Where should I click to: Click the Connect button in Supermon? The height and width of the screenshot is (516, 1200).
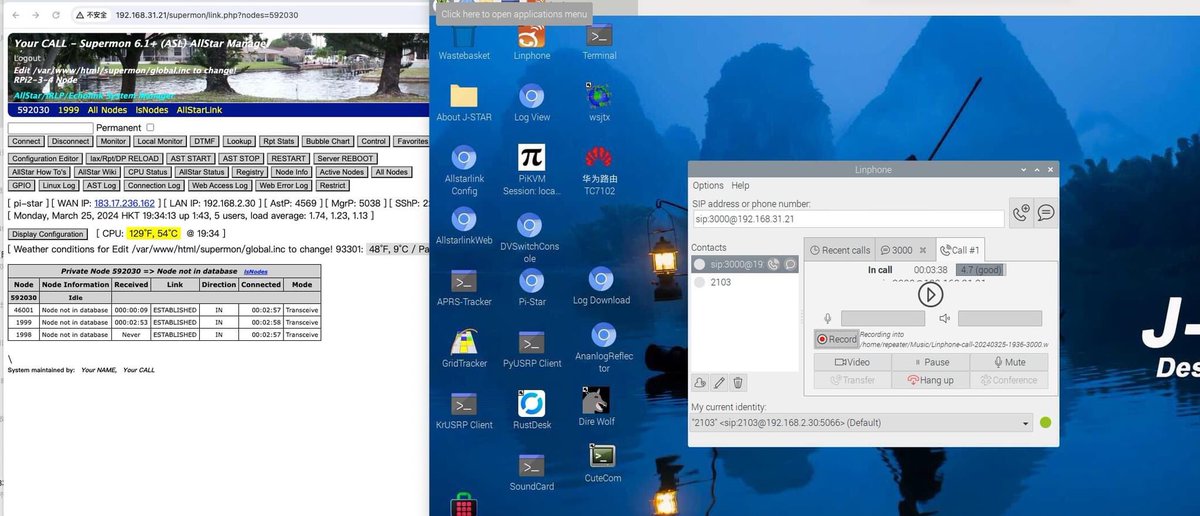click(x=26, y=142)
